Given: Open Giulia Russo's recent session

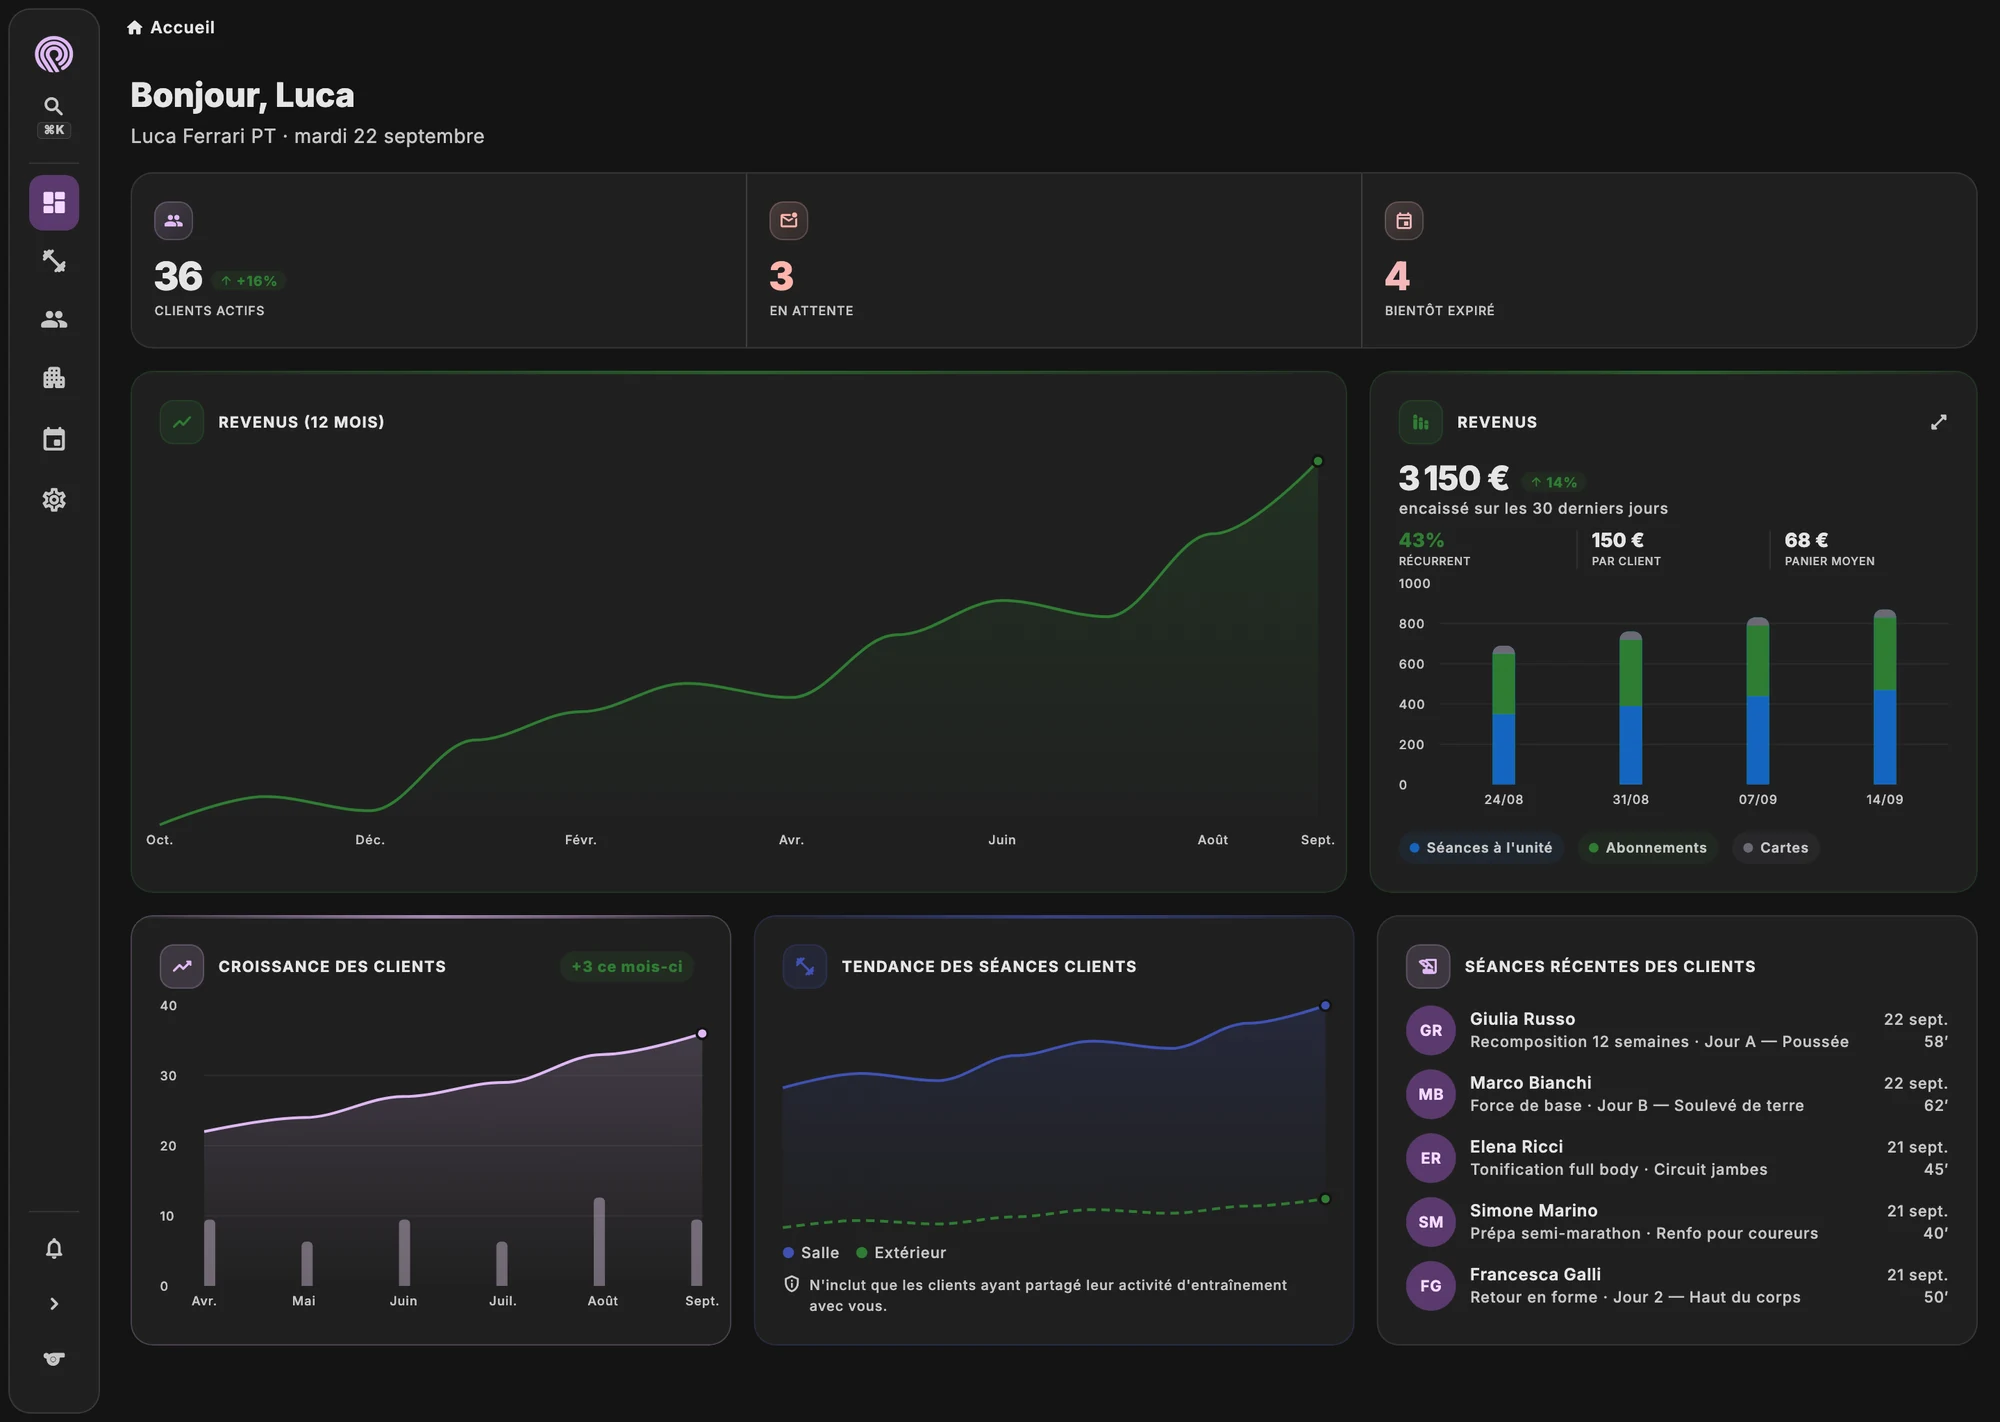Looking at the screenshot, I should point(1677,1030).
